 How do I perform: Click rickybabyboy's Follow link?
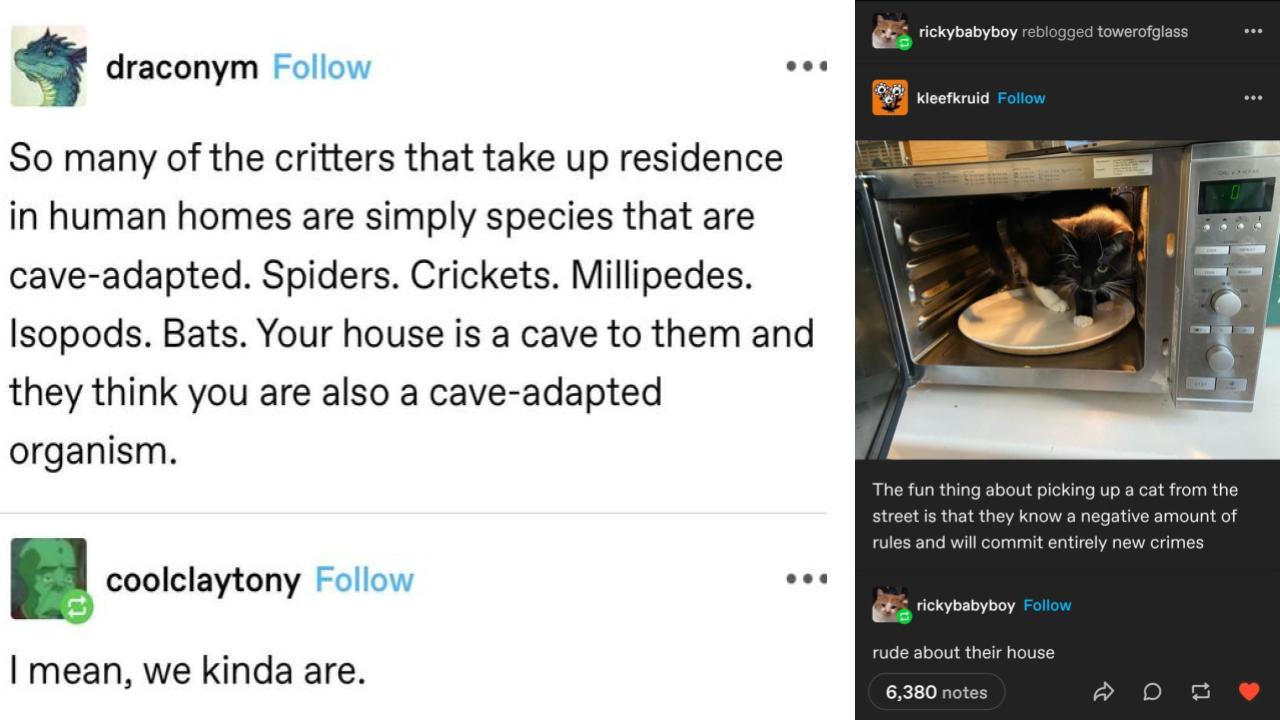pos(1047,605)
